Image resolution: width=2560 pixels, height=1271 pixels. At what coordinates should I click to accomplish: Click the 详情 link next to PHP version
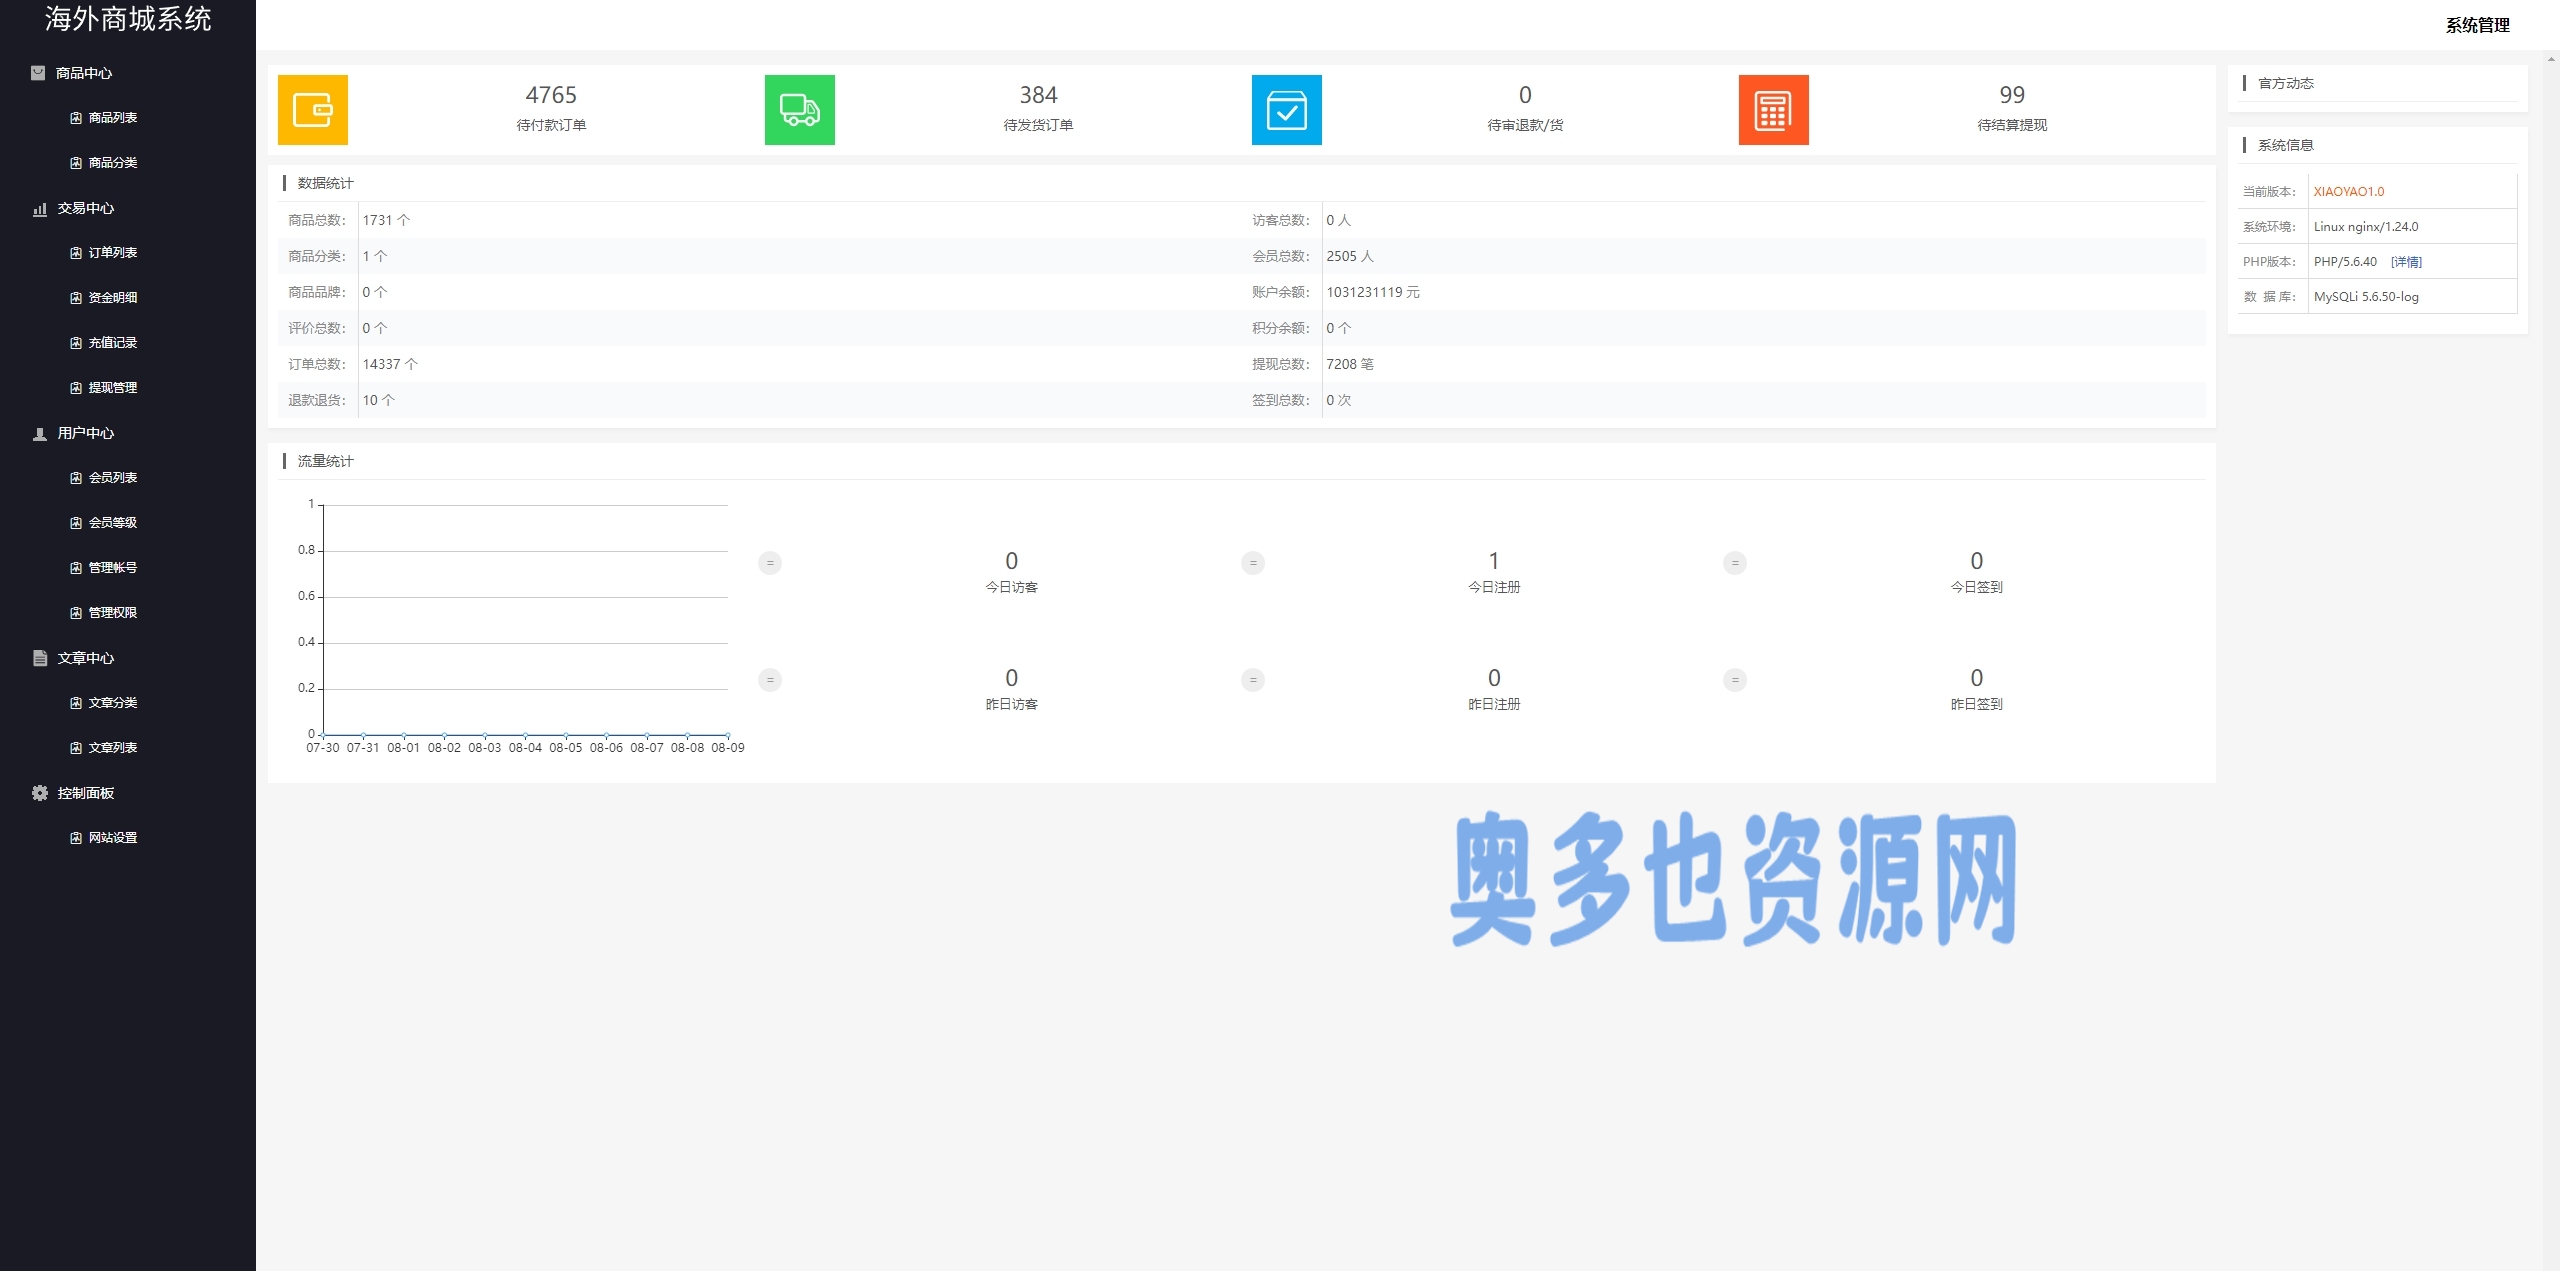click(2406, 262)
